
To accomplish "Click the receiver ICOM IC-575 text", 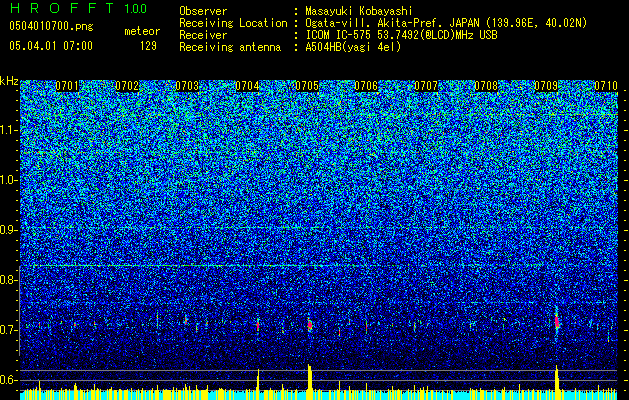I will point(401,35).
